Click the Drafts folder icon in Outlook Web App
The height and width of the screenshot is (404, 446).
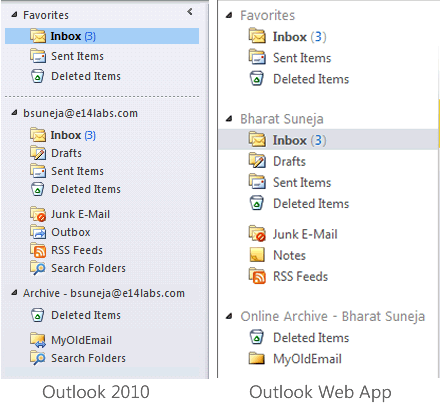click(257, 161)
